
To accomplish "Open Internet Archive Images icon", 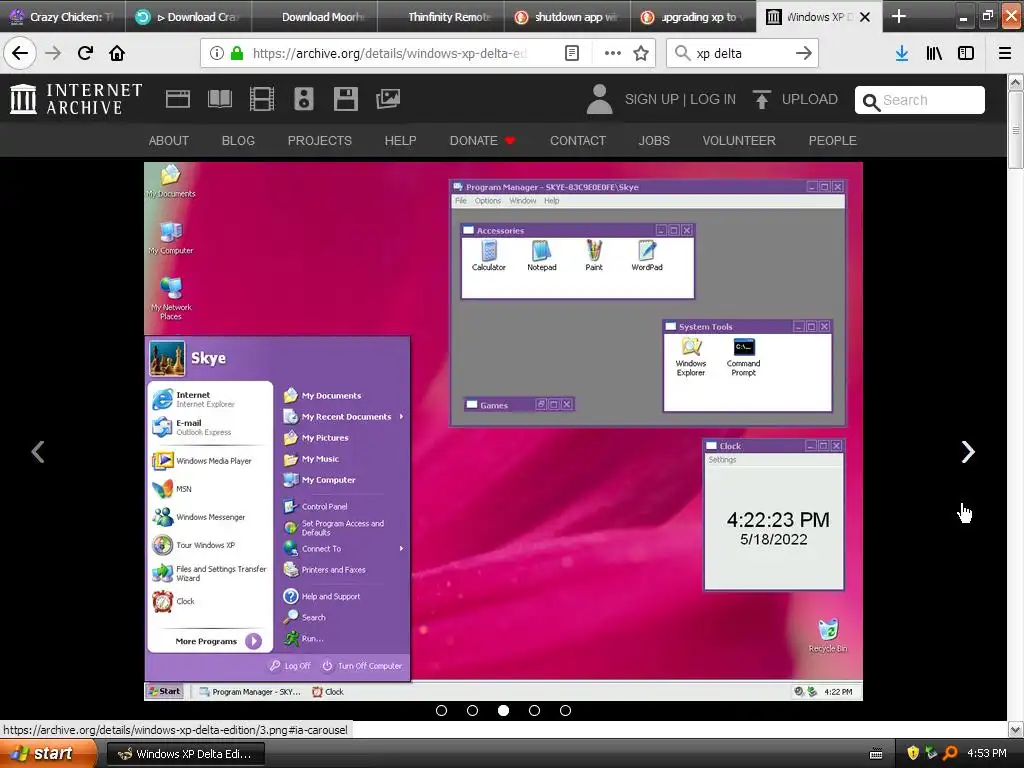I will [388, 99].
